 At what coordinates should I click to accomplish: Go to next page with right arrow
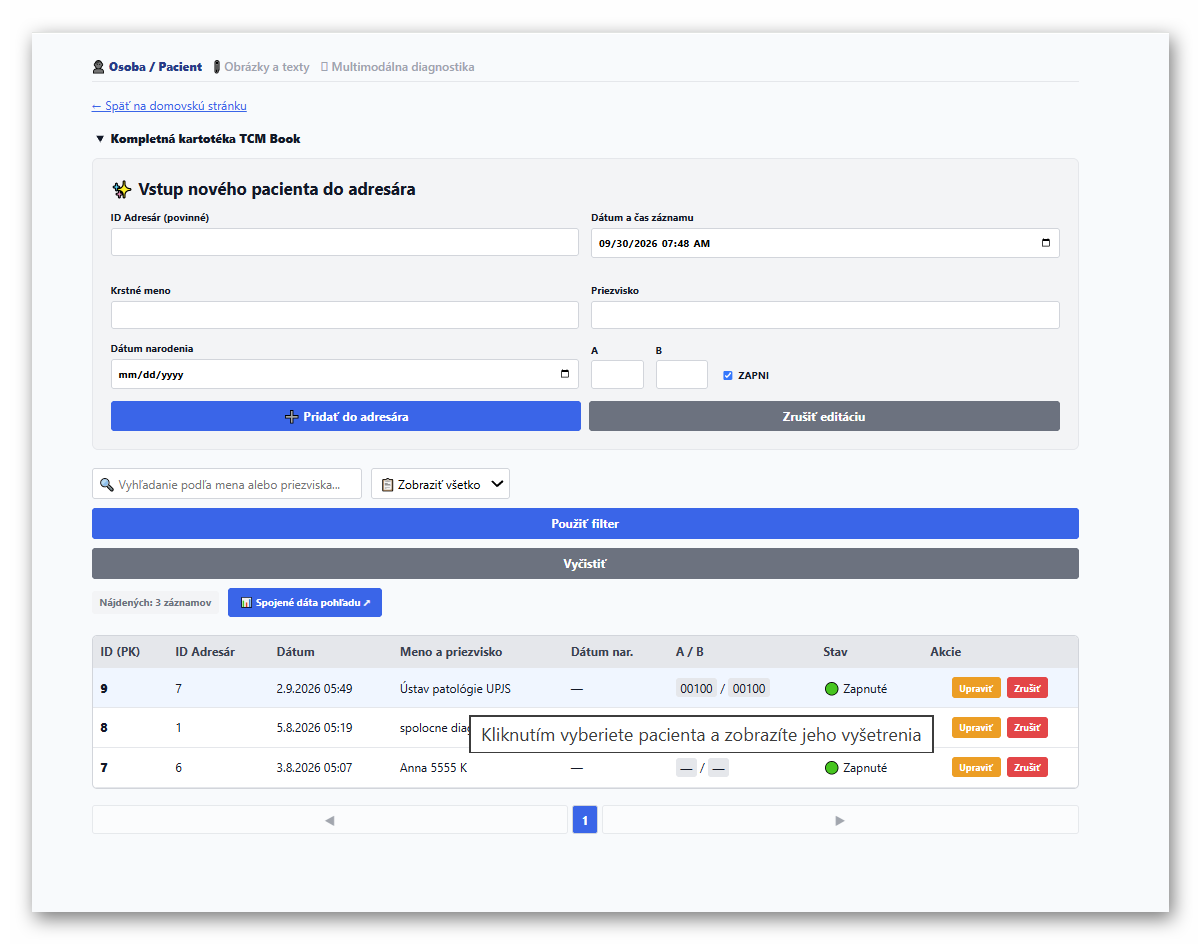[840, 820]
